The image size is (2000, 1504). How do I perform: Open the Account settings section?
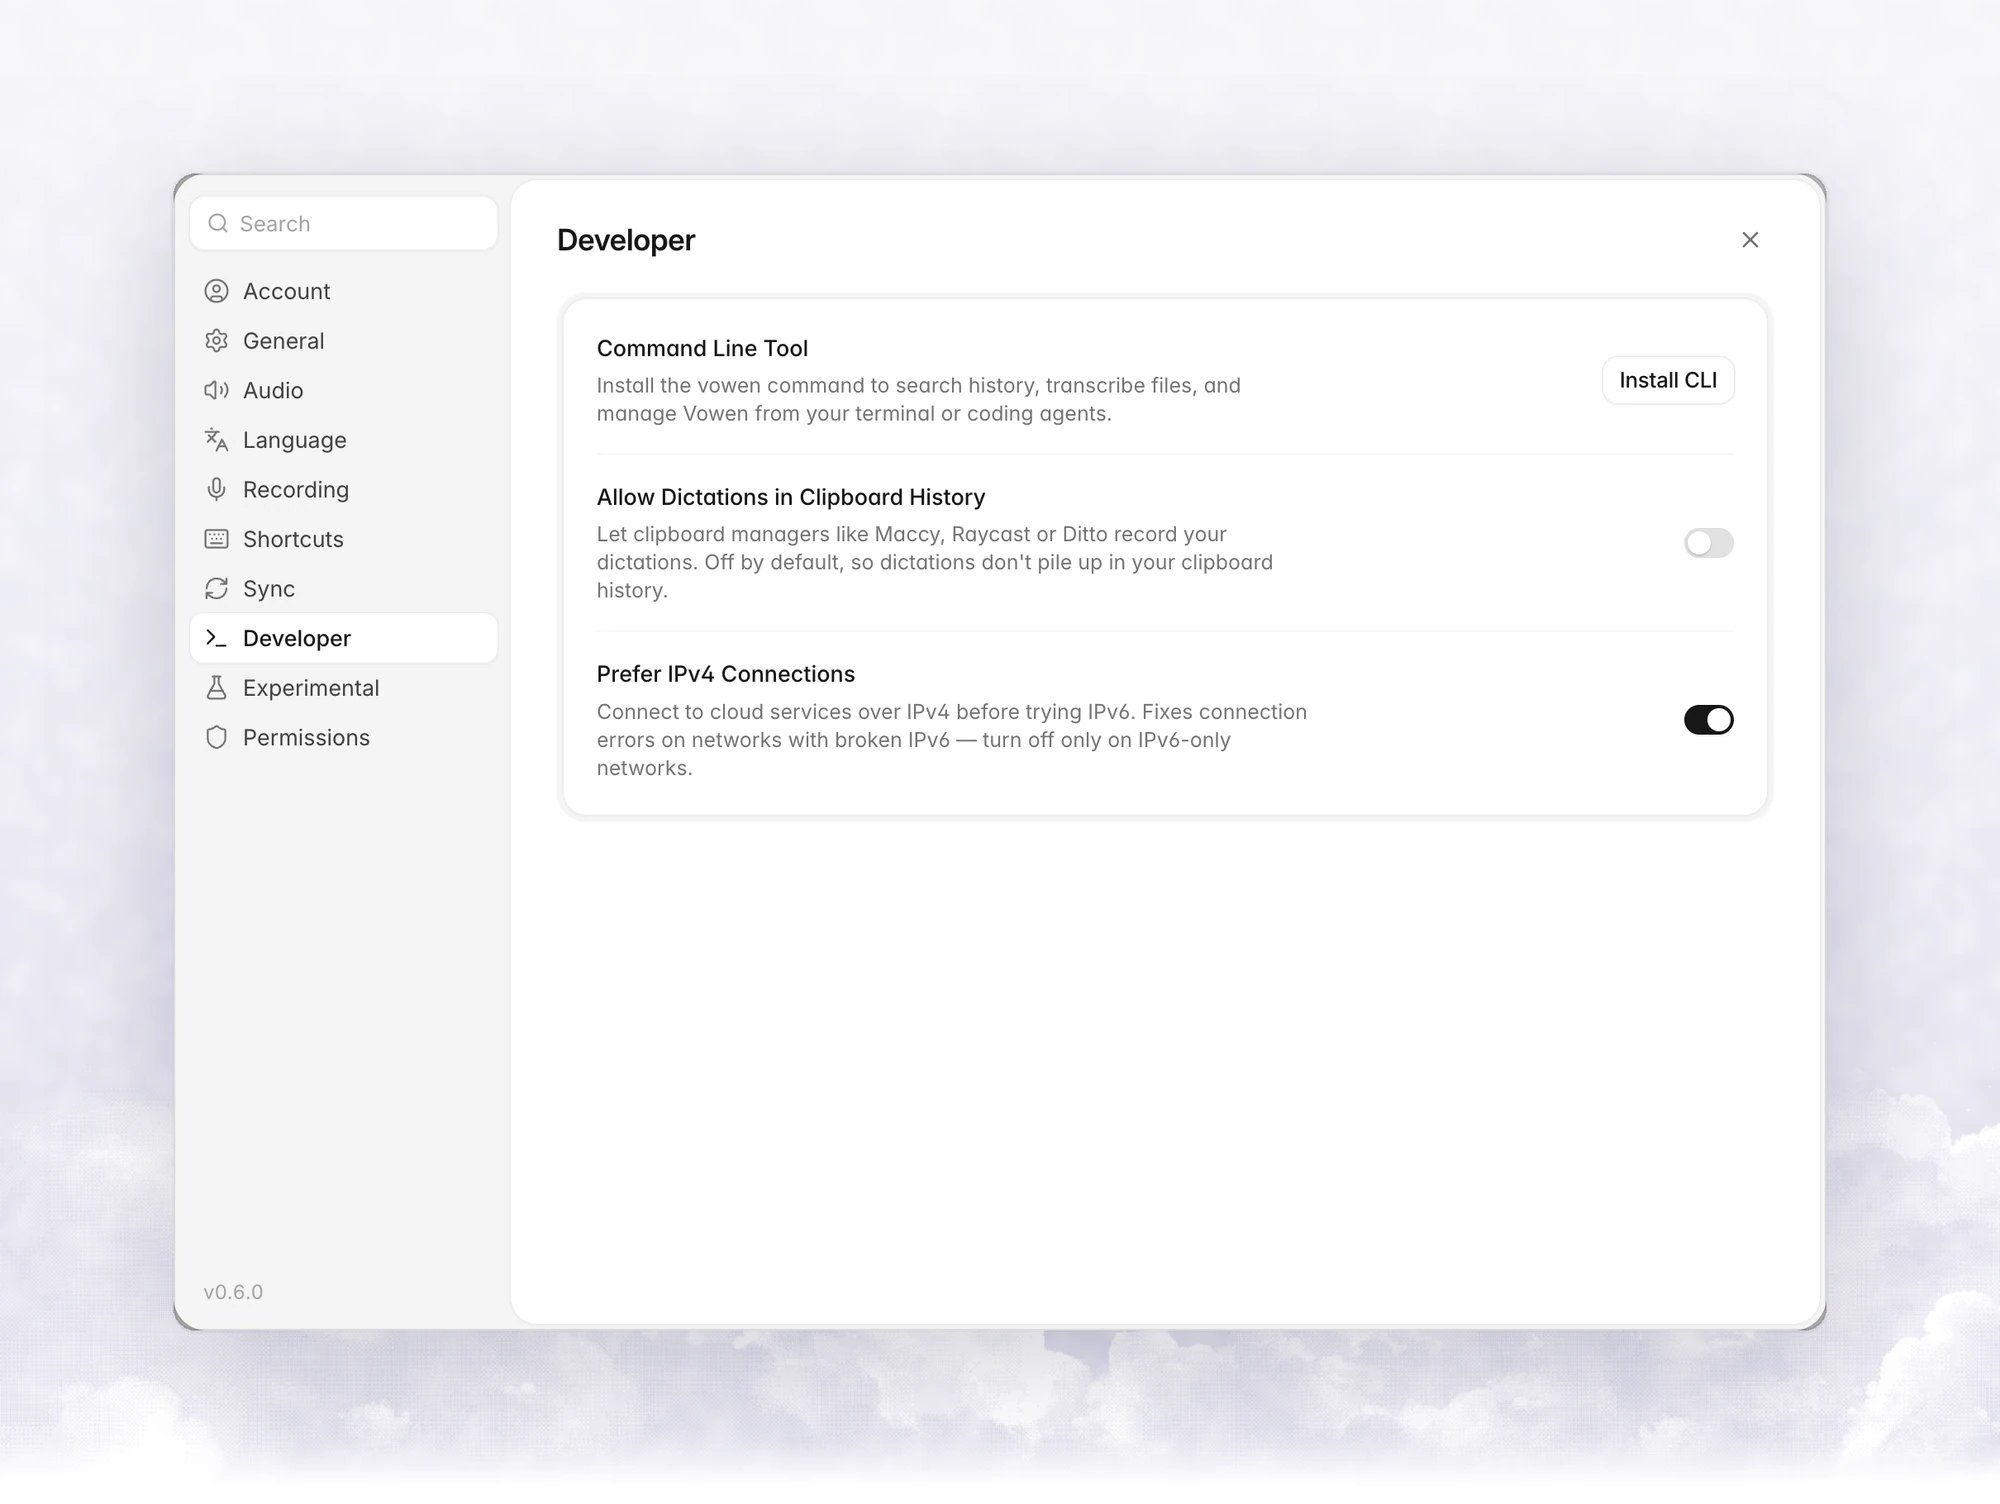[343, 291]
